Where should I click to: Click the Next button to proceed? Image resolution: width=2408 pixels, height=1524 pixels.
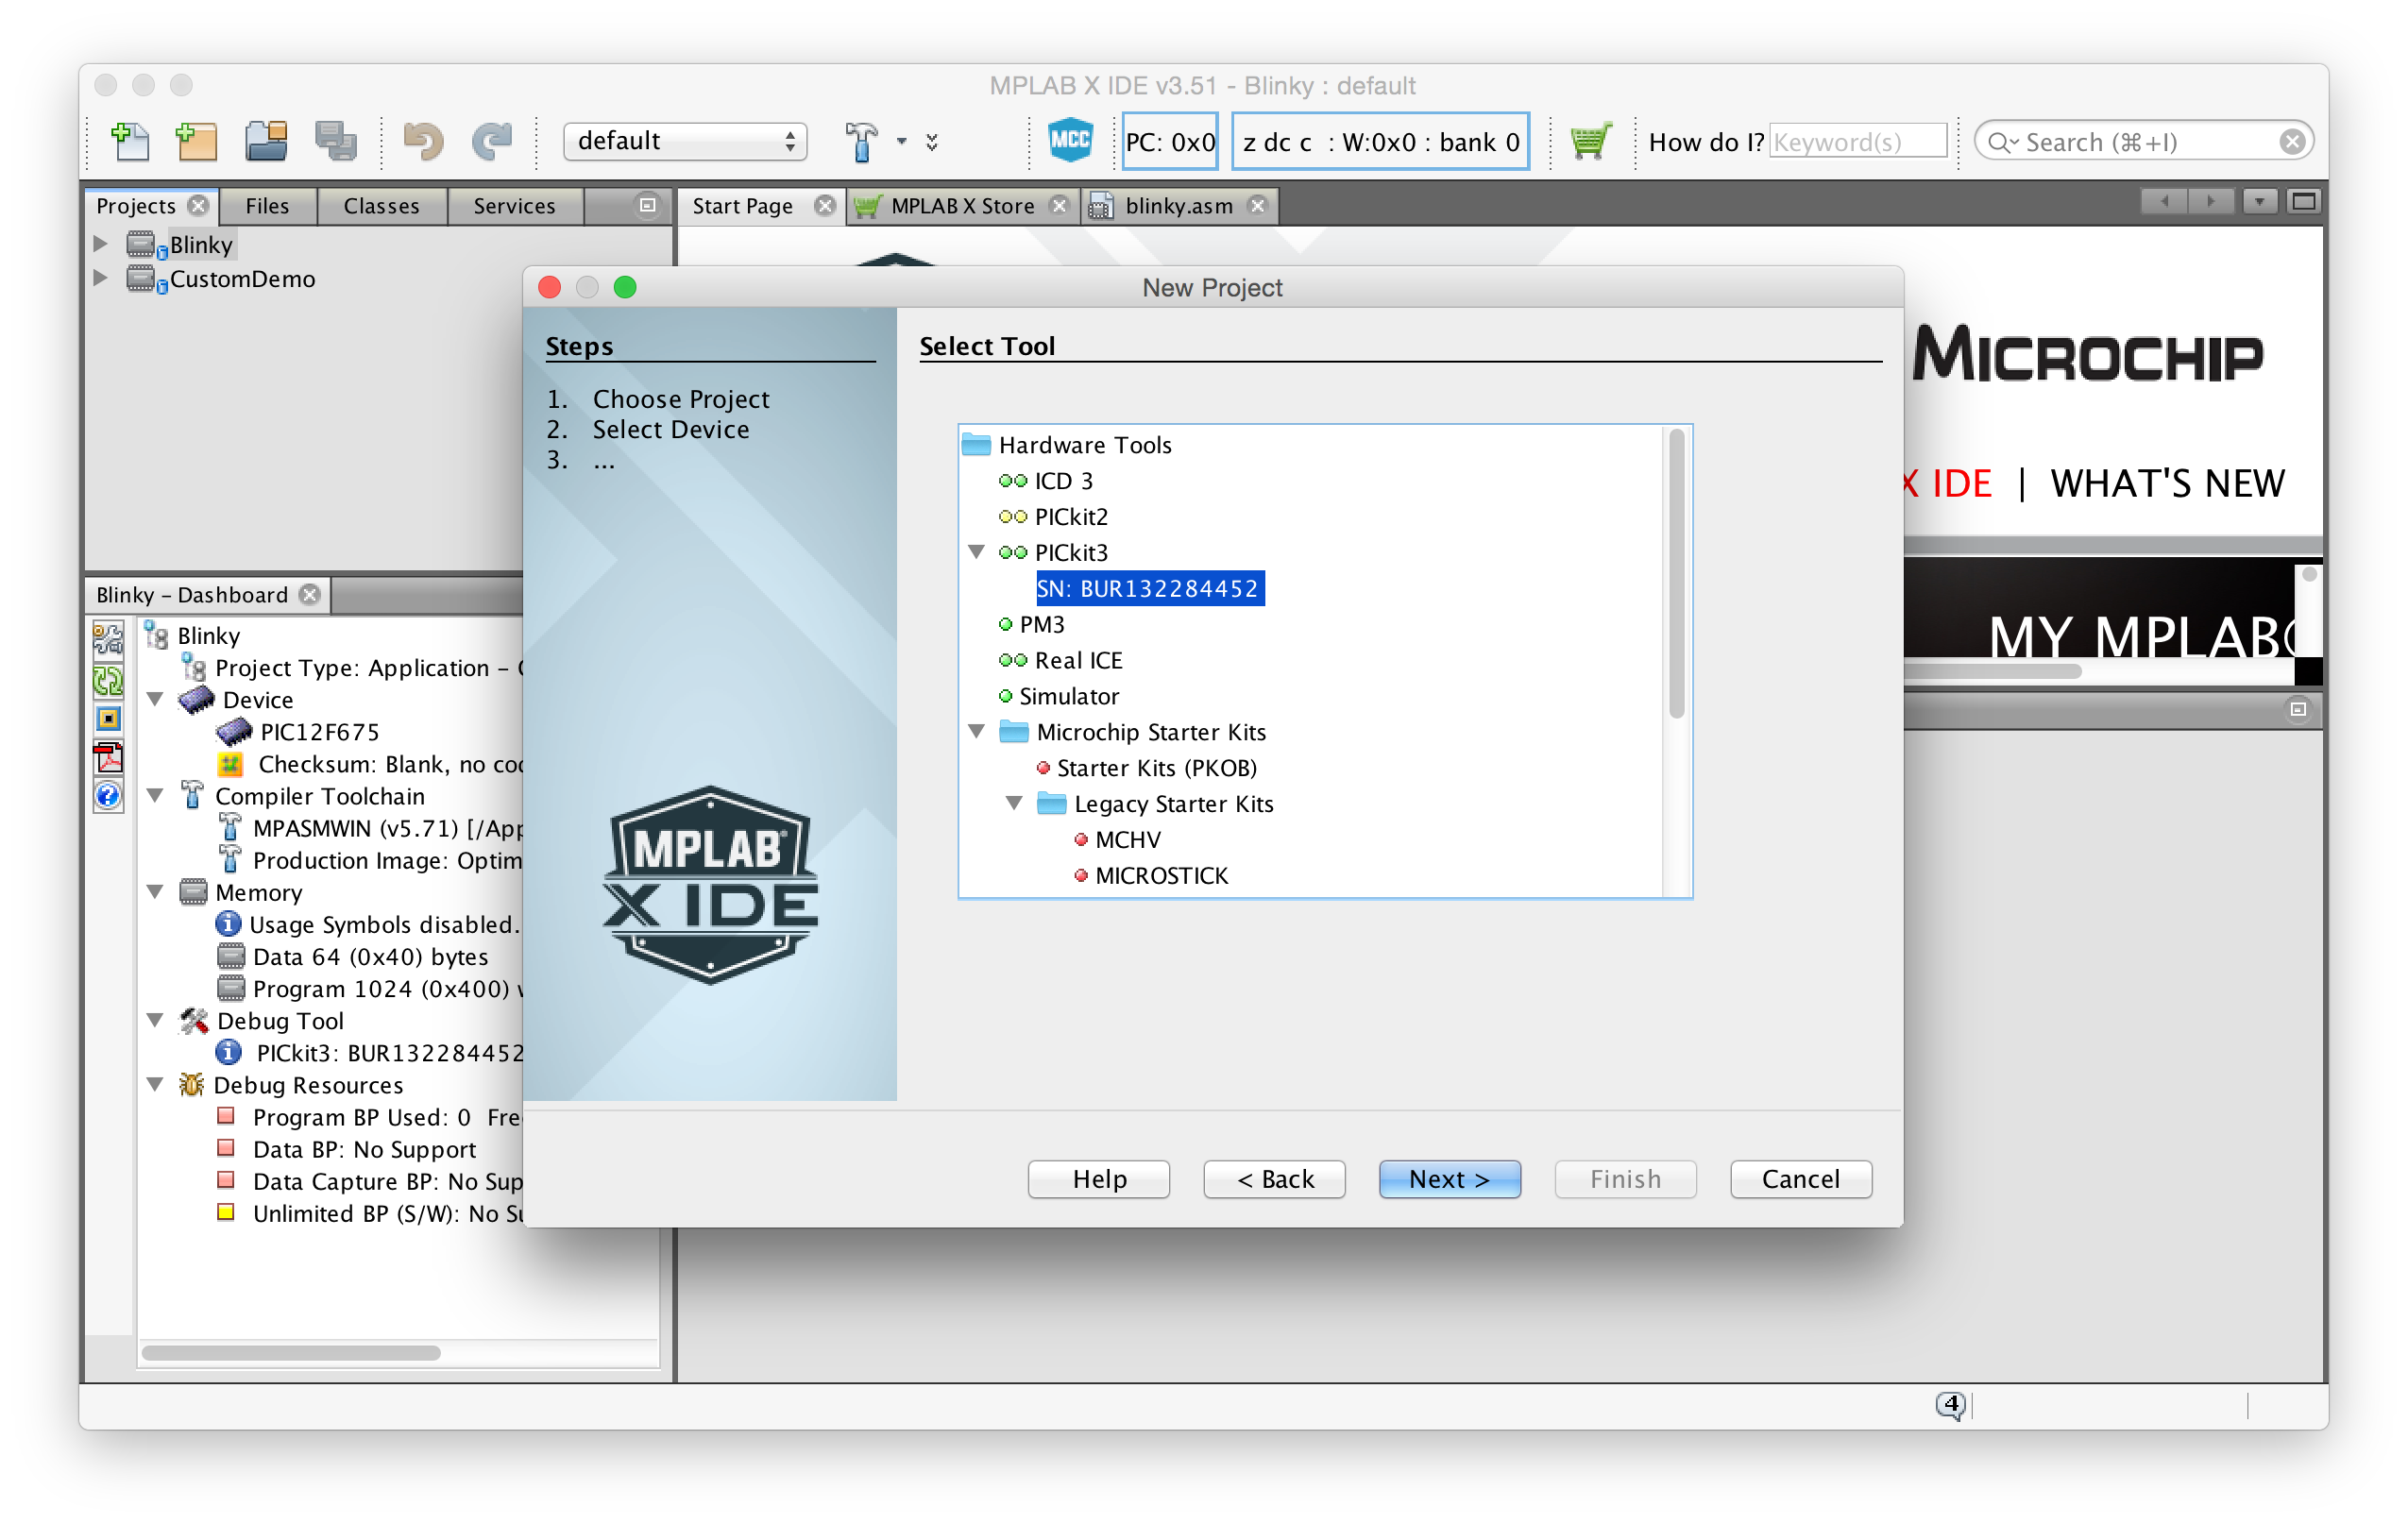click(x=1450, y=1178)
